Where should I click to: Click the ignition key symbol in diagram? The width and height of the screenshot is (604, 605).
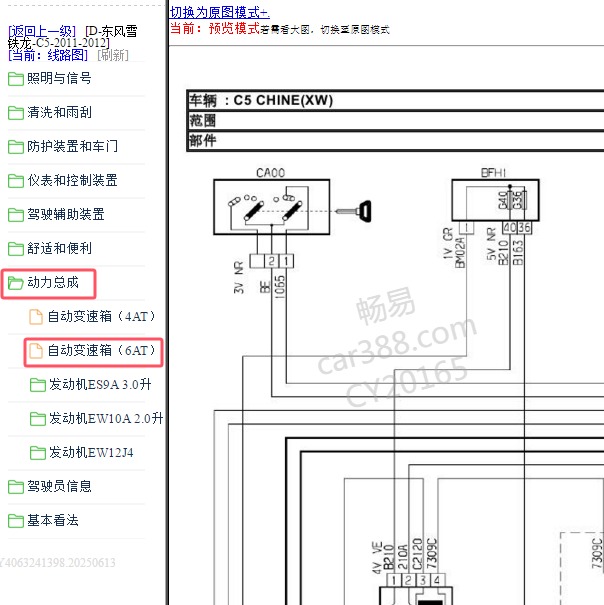point(354,211)
